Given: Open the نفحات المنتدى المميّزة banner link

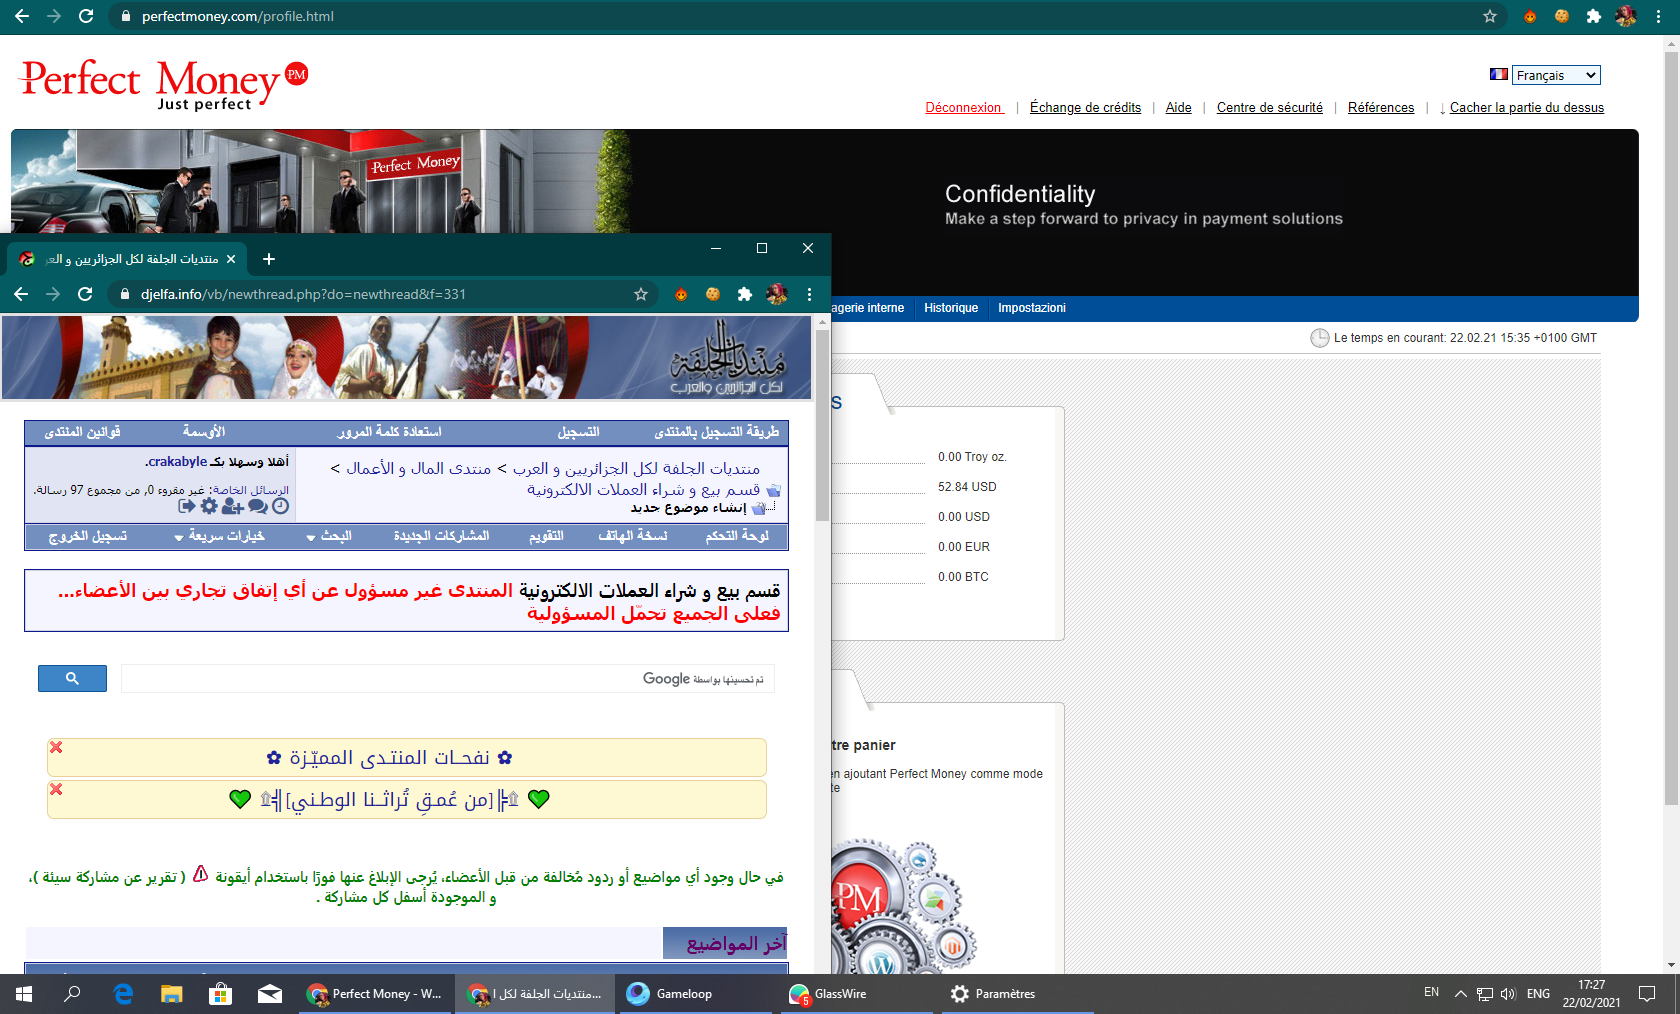Looking at the screenshot, I should click(x=390, y=758).
